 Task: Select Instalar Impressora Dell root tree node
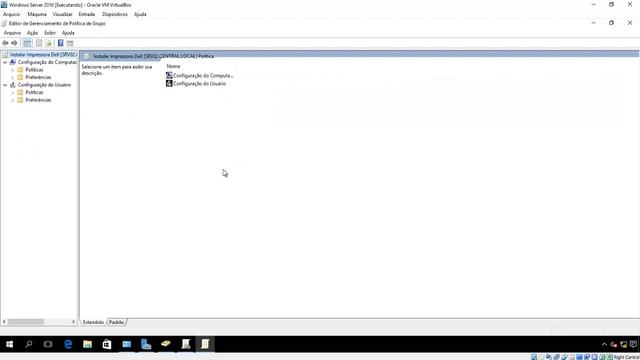43,55
